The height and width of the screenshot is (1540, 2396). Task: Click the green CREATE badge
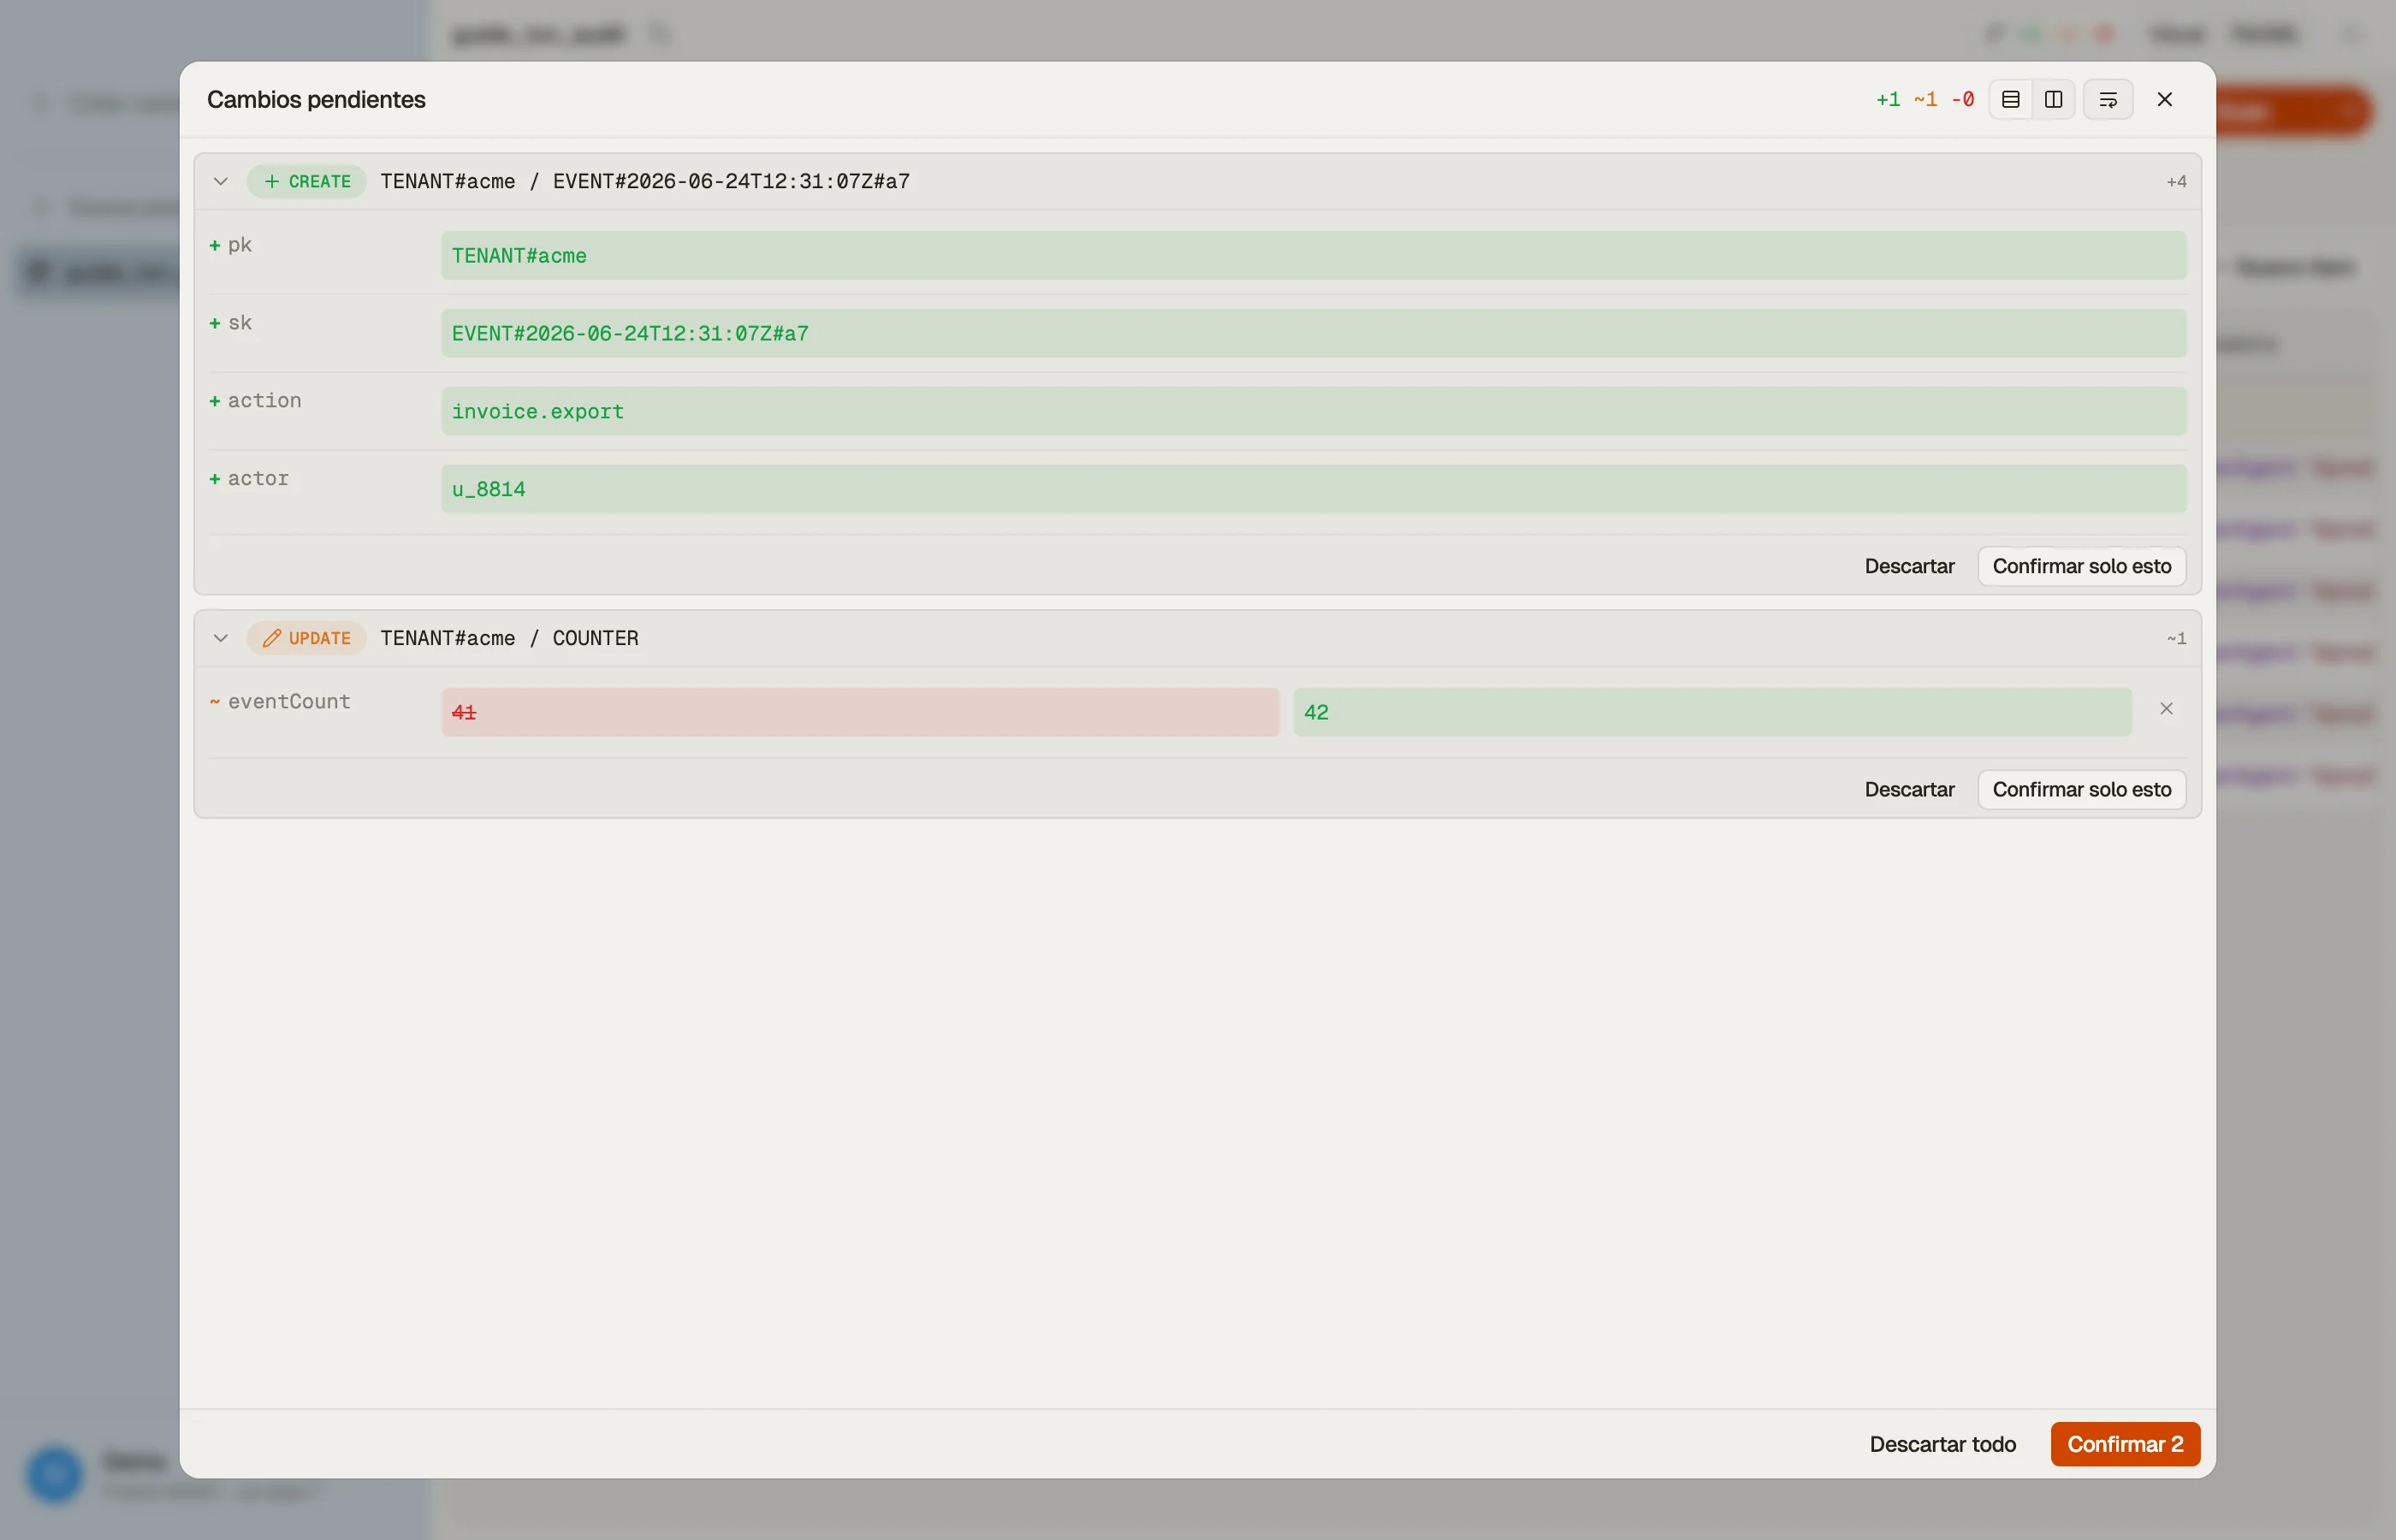pos(307,181)
